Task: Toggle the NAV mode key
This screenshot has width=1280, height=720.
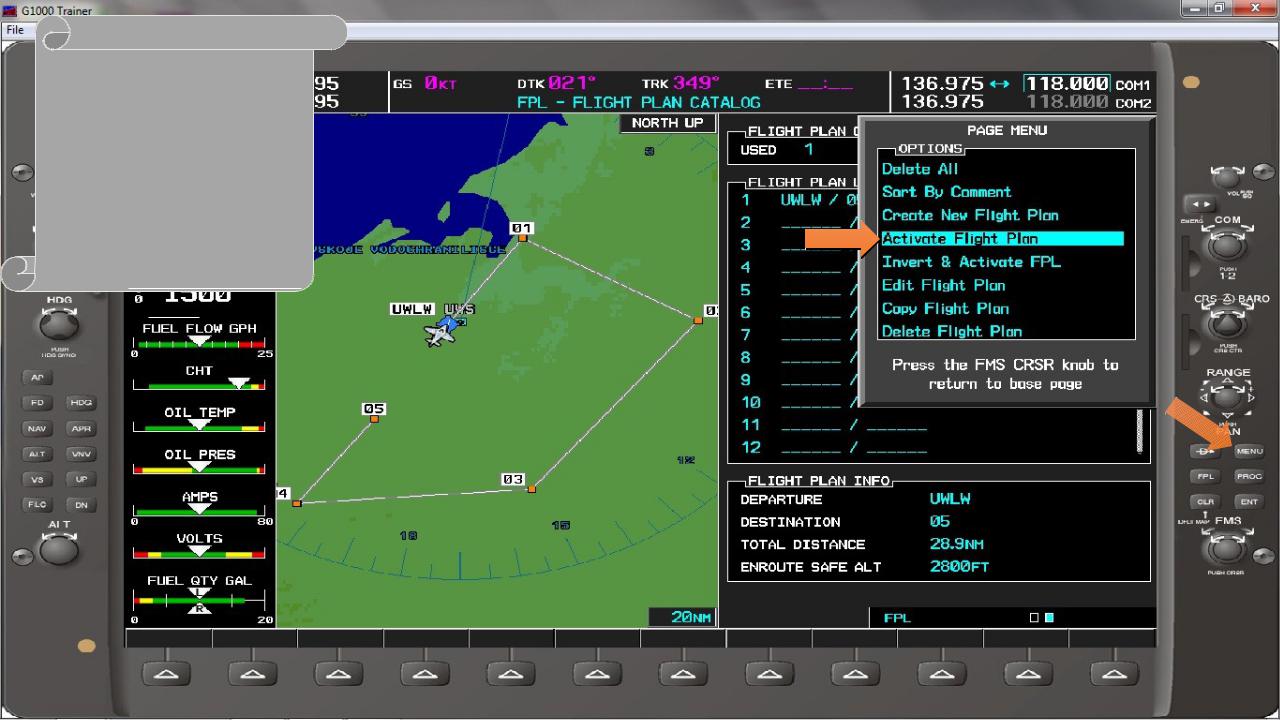Action: click(36, 428)
